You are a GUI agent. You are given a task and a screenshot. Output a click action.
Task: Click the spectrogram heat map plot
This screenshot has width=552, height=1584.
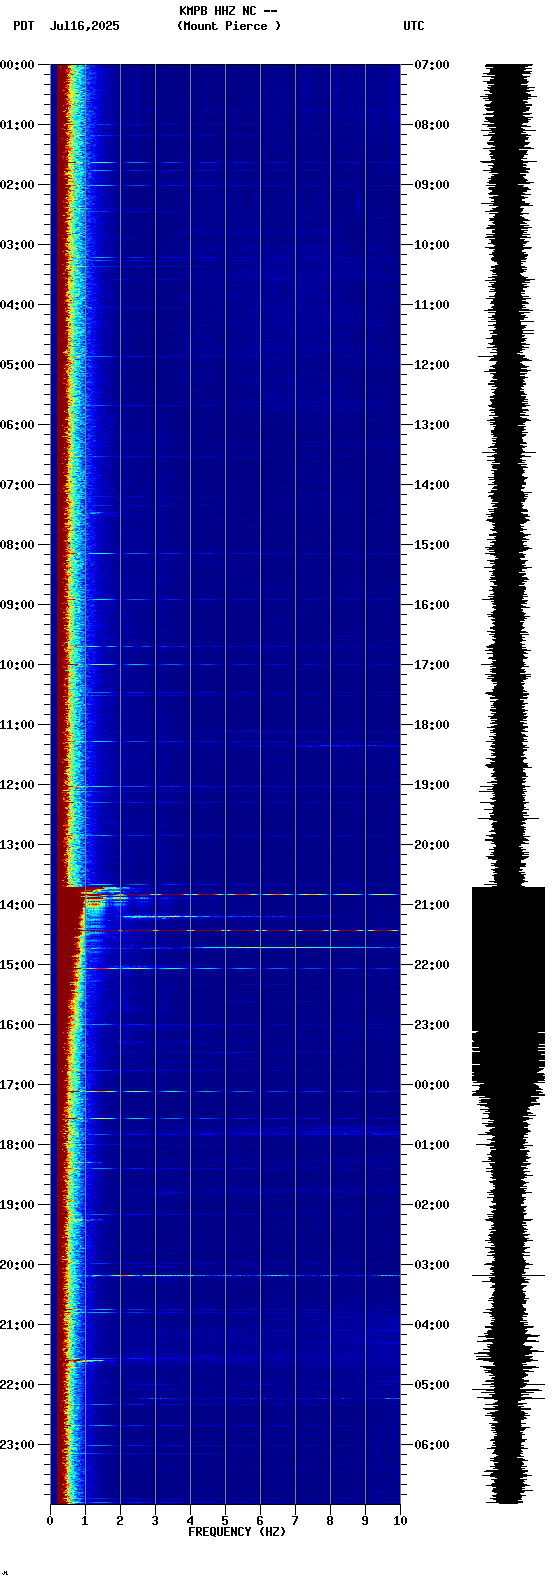pyautogui.click(x=225, y=784)
